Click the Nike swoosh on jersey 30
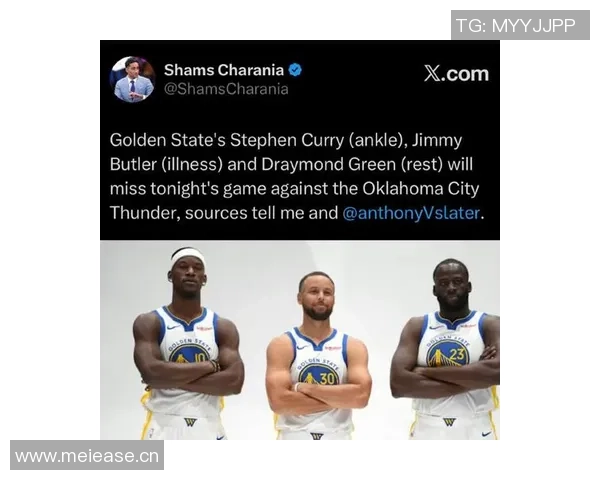600x480 pixels. [302, 348]
